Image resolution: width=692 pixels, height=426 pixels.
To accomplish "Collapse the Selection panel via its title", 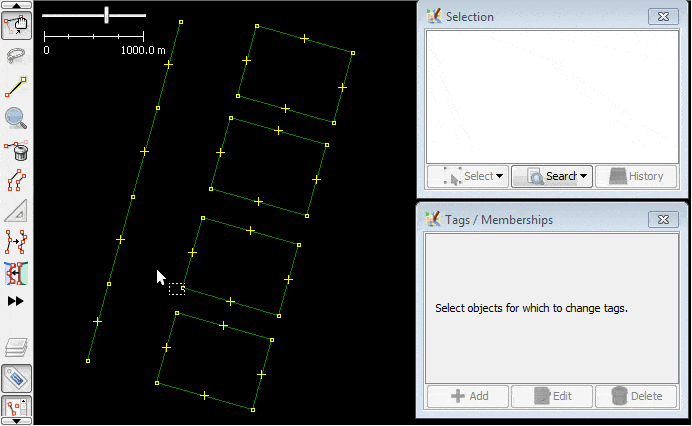I will (x=470, y=17).
